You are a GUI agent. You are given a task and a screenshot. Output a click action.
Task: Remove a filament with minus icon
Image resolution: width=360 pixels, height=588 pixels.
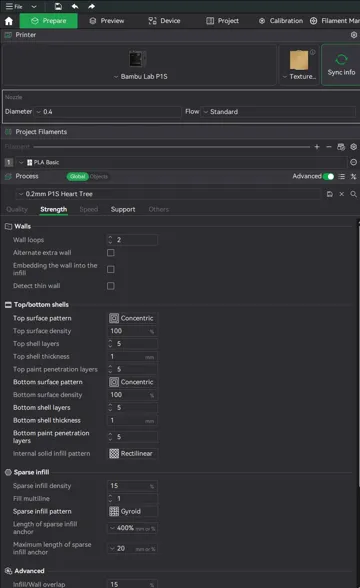pos(329,147)
